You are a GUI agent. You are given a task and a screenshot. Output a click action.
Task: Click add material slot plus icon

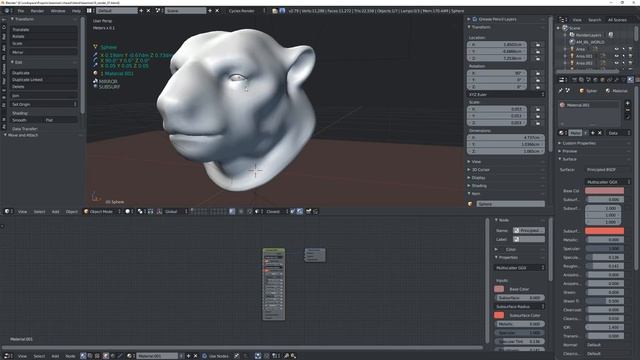(627, 103)
